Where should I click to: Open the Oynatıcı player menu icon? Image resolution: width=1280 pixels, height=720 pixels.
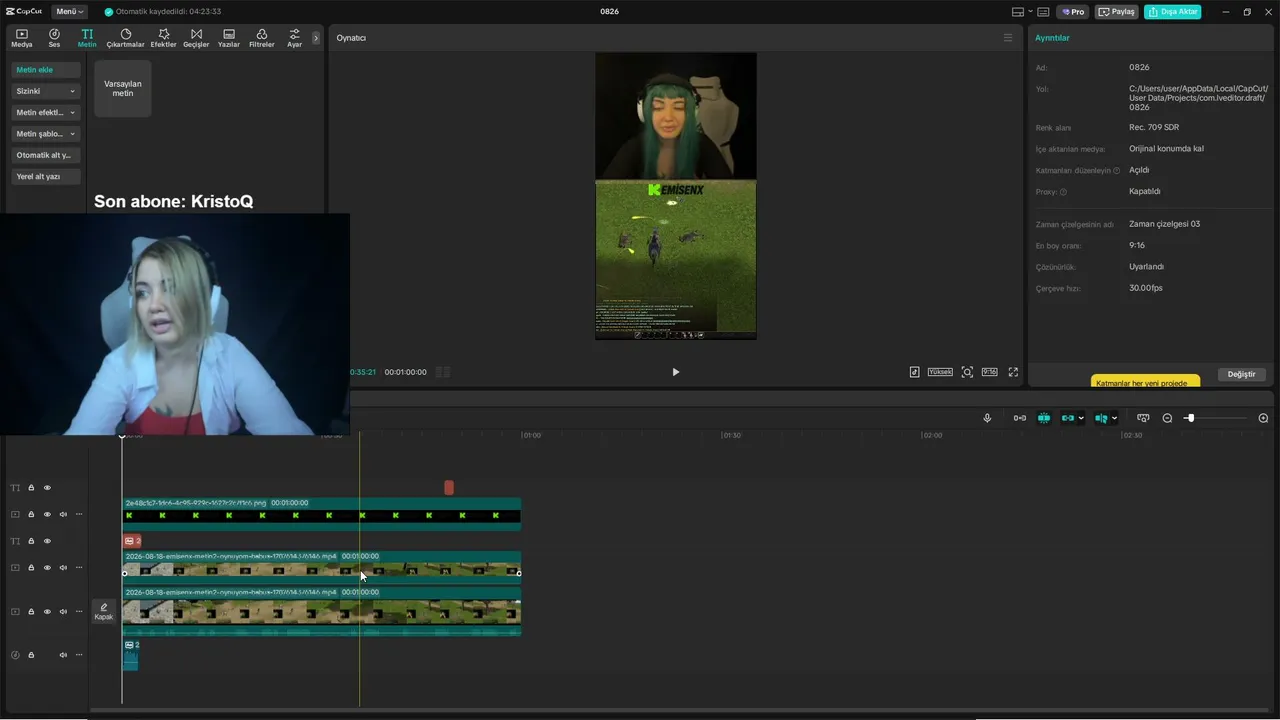click(x=1008, y=38)
